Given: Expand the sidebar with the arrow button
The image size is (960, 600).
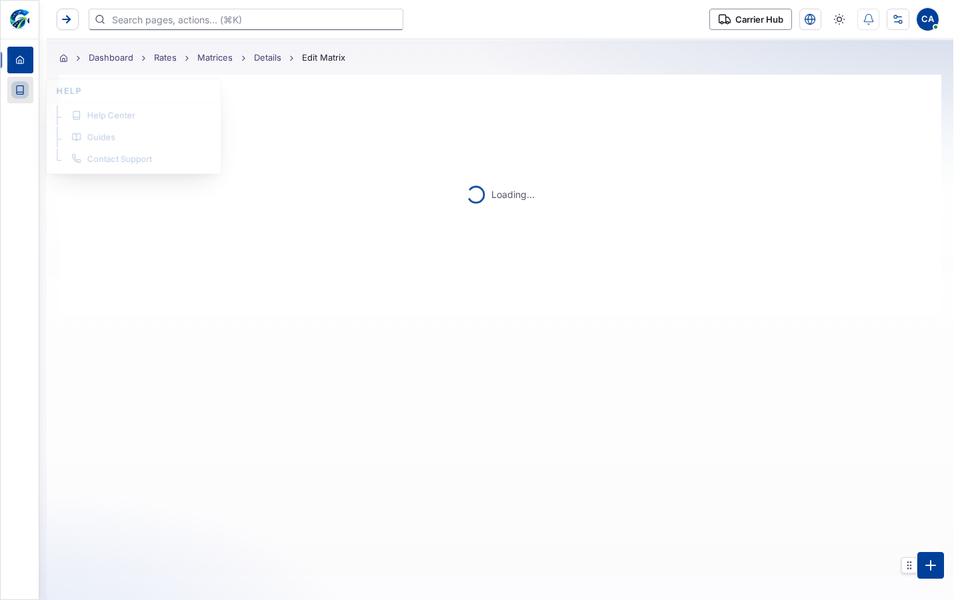Looking at the screenshot, I should (x=67, y=20).
